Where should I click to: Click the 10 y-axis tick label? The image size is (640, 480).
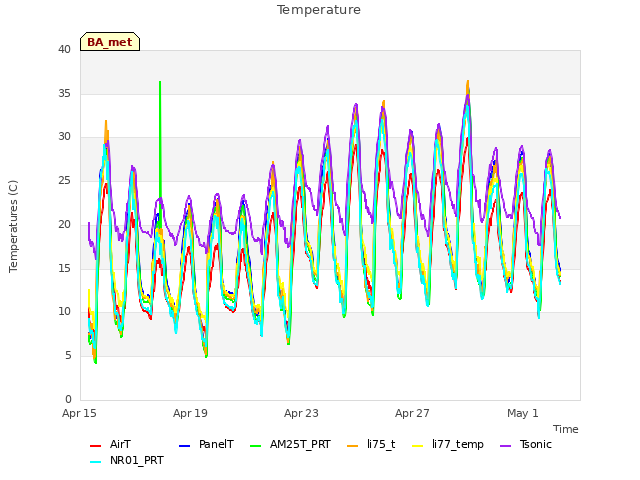coord(64,312)
